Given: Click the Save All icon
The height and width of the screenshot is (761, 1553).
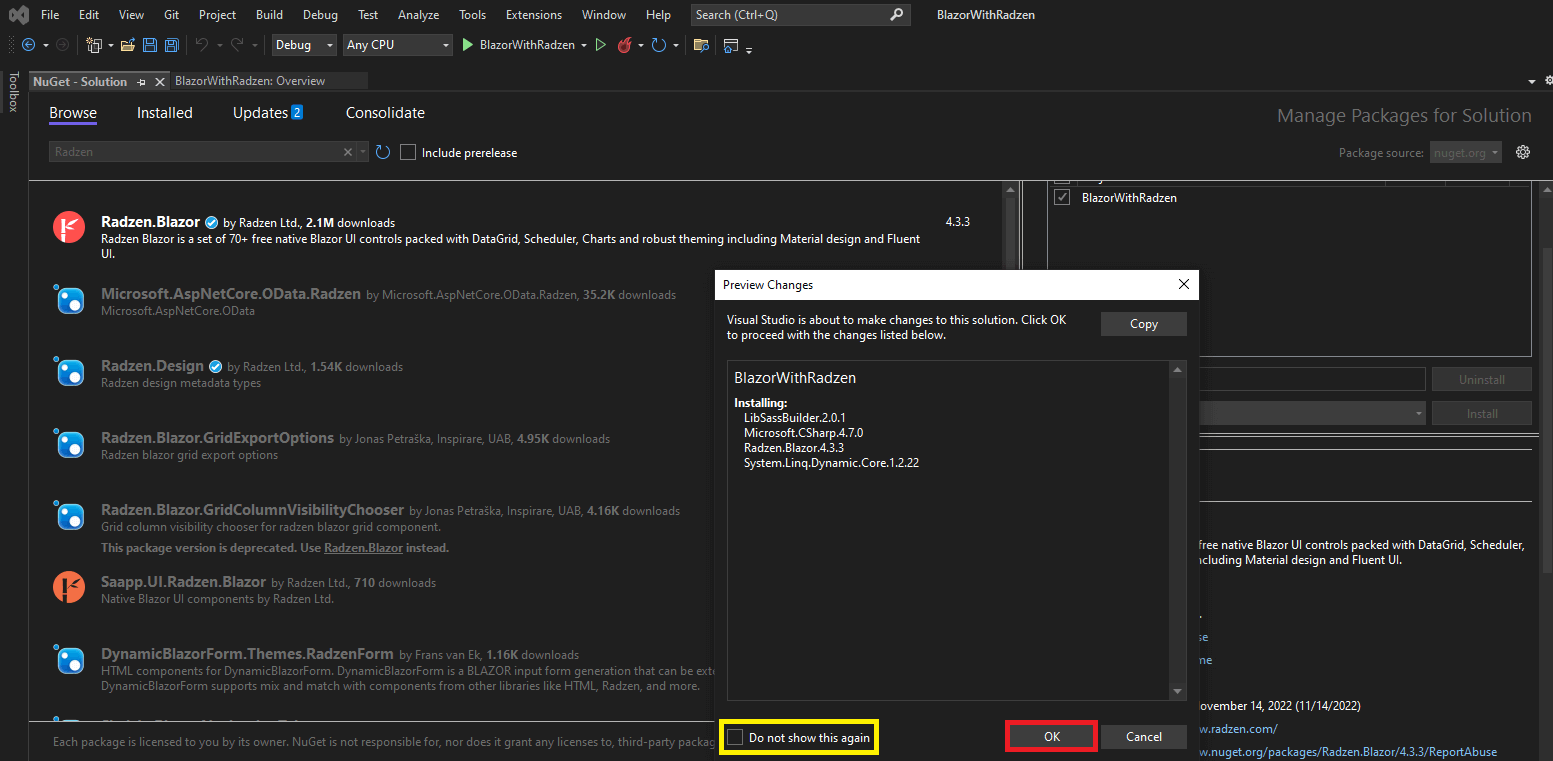Looking at the screenshot, I should 171,45.
